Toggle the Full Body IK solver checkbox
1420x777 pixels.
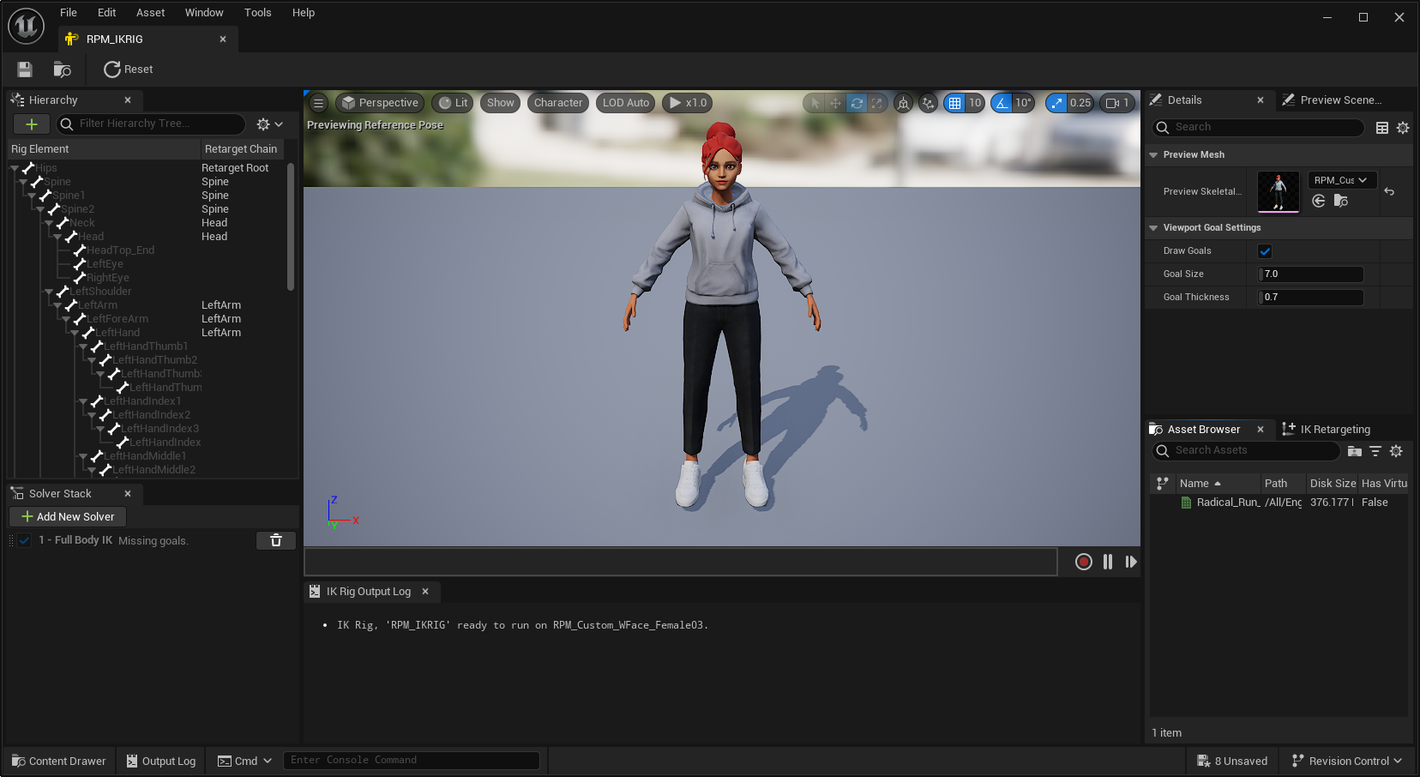click(23, 540)
